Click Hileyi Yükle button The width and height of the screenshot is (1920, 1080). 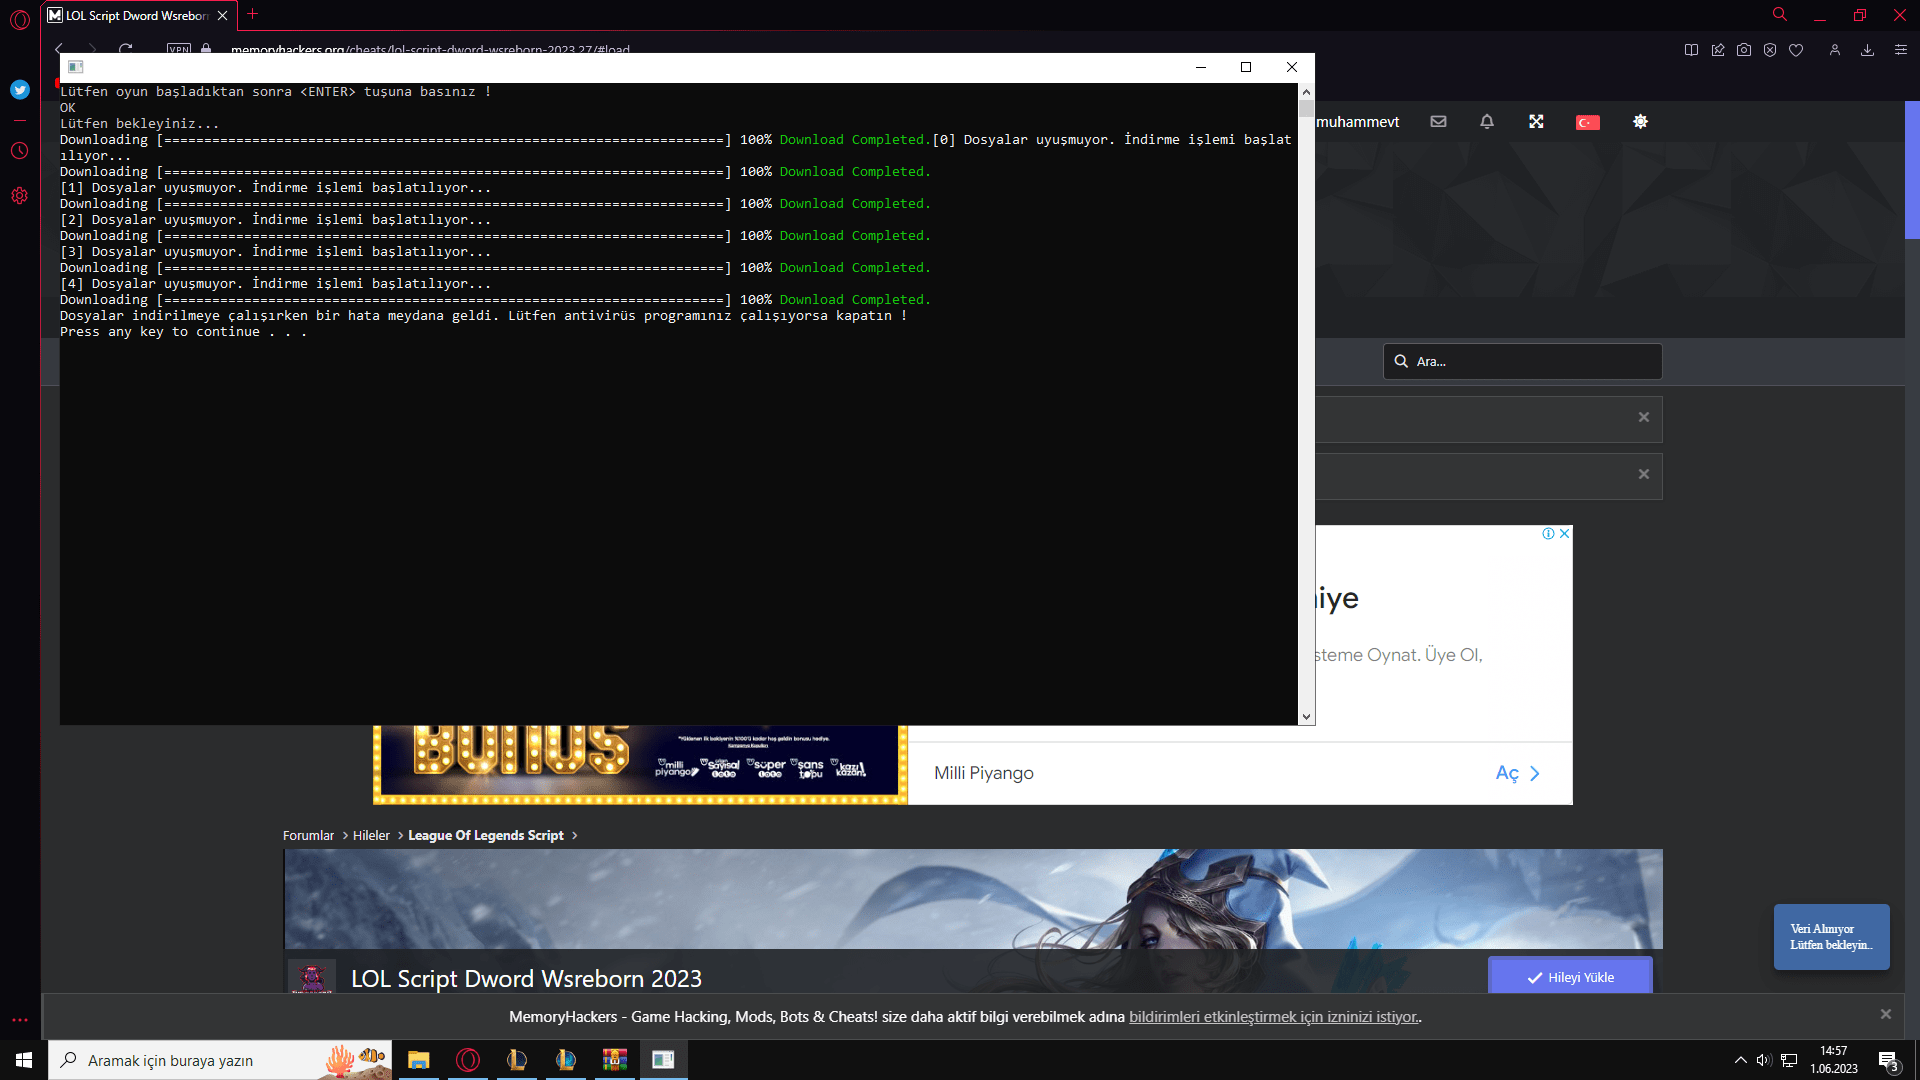click(x=1570, y=977)
